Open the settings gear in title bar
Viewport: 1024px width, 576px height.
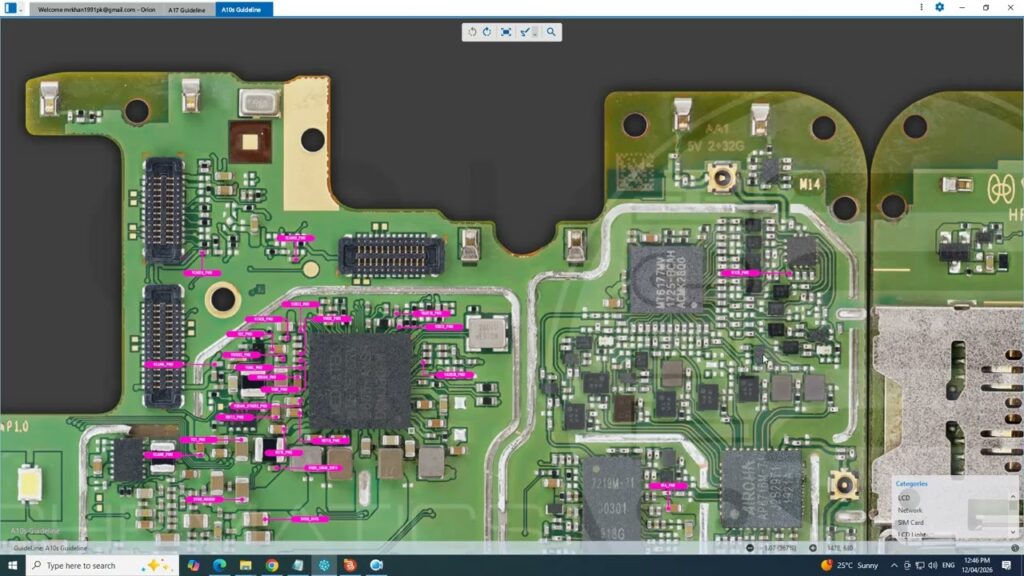pos(939,7)
